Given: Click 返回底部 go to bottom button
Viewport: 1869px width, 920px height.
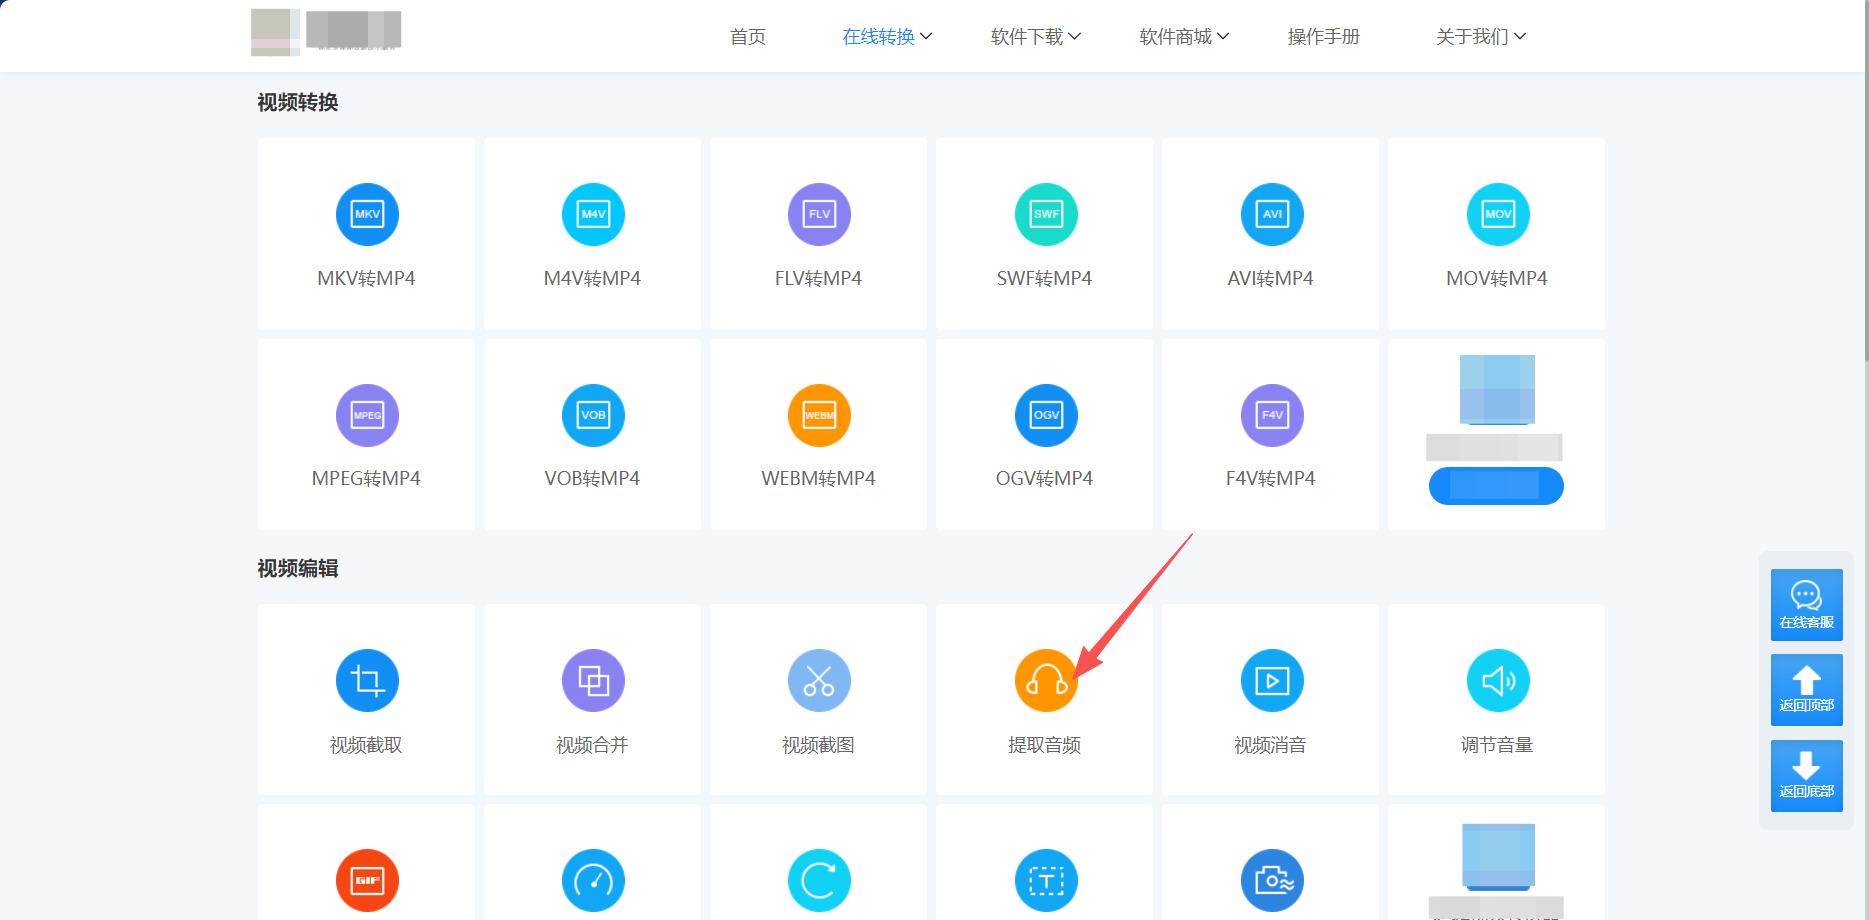Looking at the screenshot, I should tap(1806, 776).
